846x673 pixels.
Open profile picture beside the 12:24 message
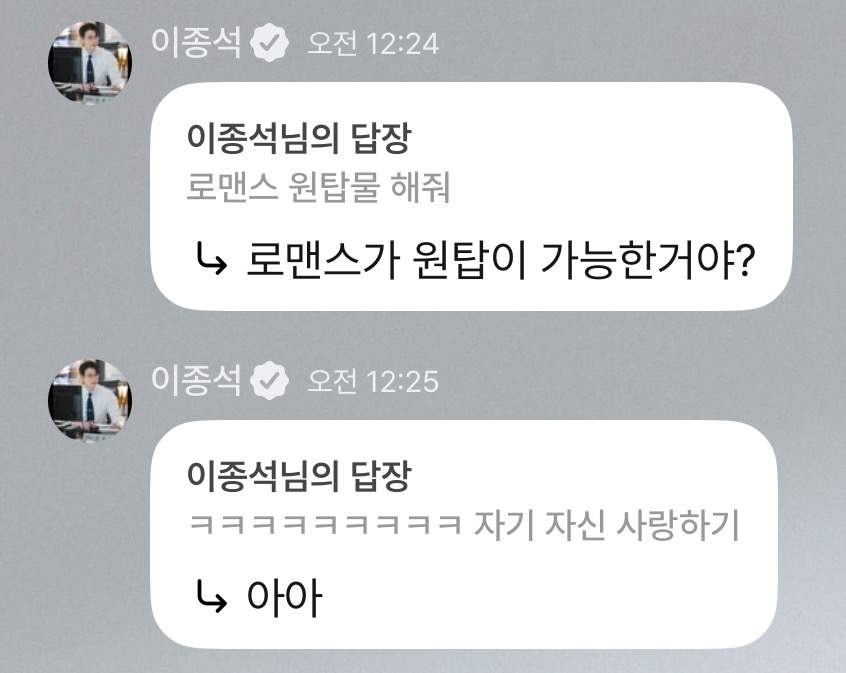[x=90, y=61]
